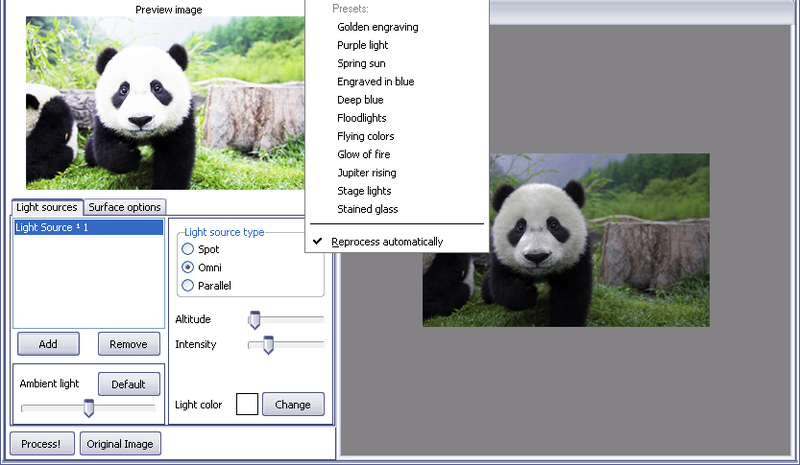The height and width of the screenshot is (465, 800).
Task: Pick the Glow of fire preset
Action: pyautogui.click(x=363, y=154)
